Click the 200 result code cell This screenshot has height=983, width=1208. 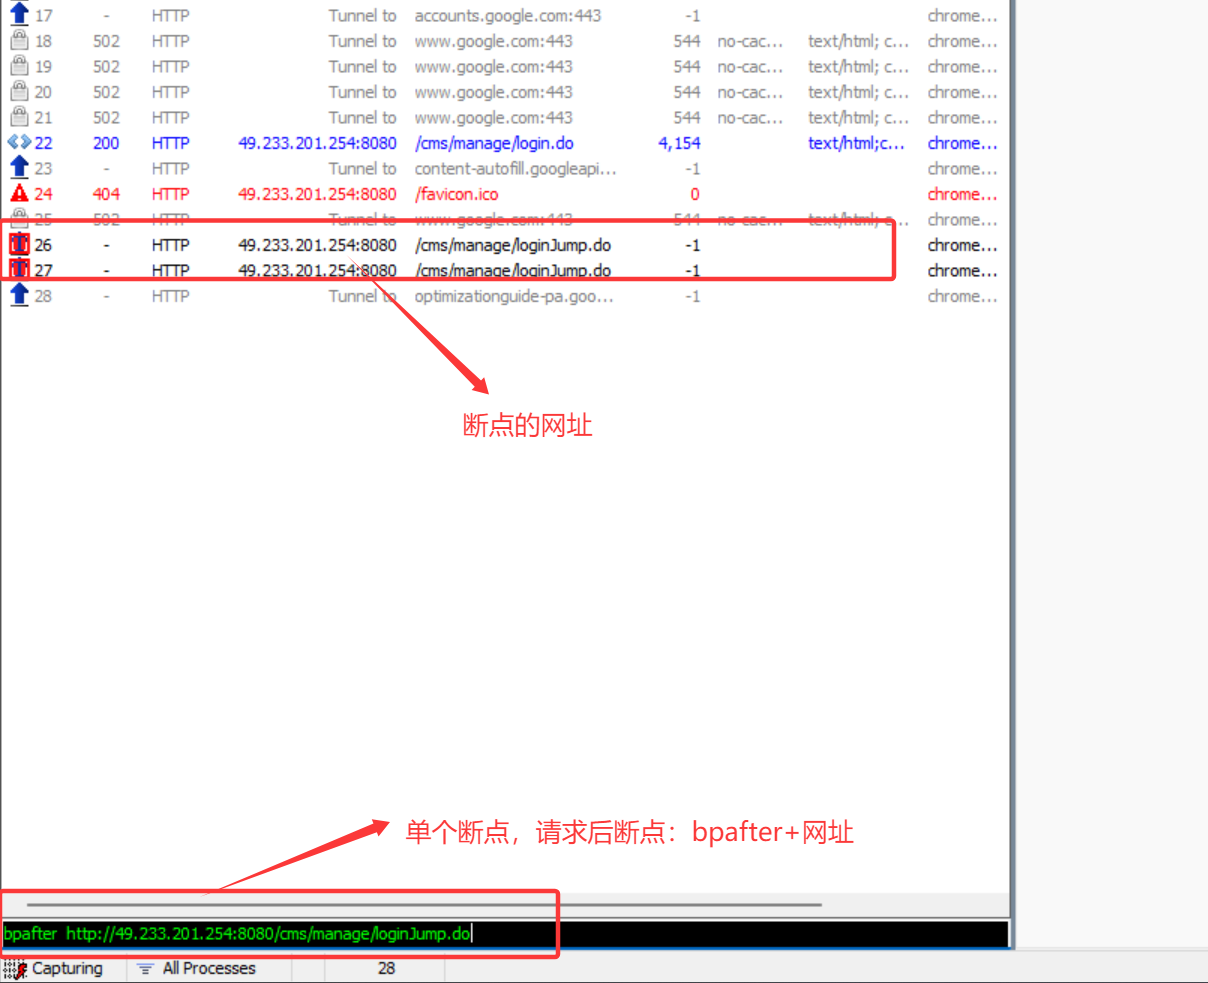click(106, 143)
